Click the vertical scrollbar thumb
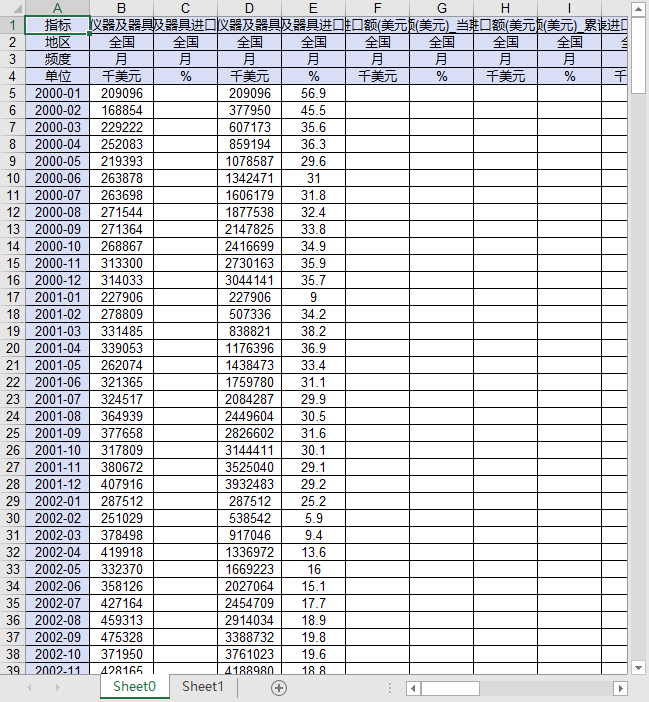The image size is (649, 702). tap(638, 55)
